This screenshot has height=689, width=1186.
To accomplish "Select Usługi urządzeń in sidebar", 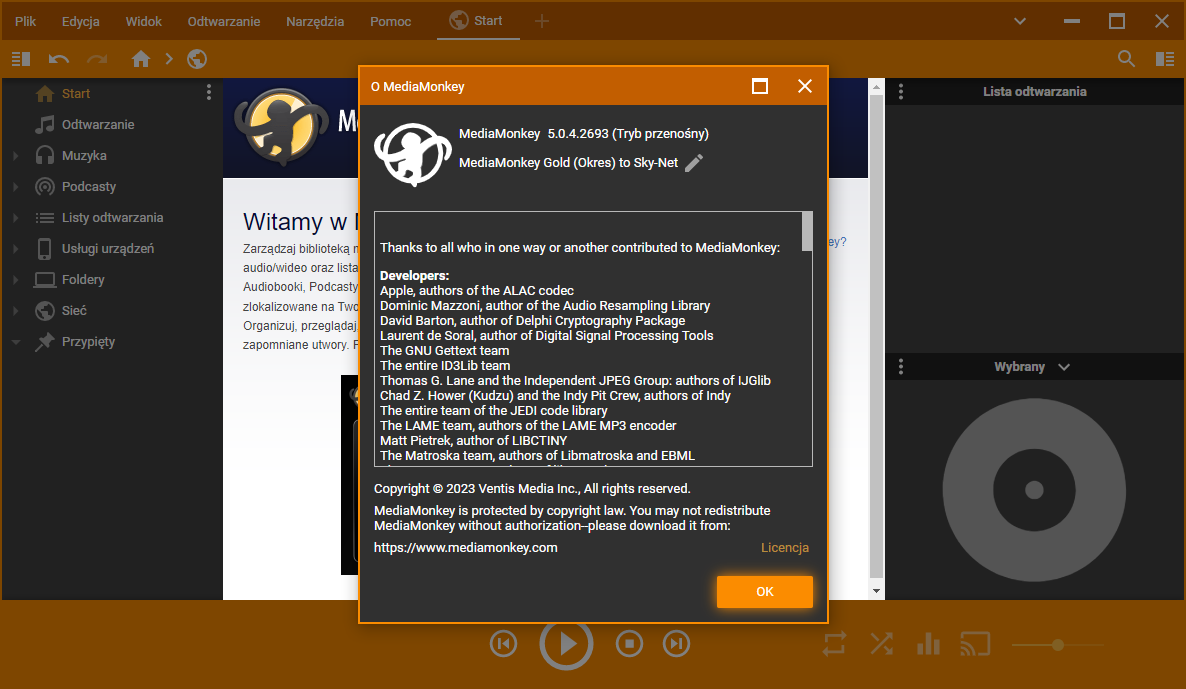I will (108, 249).
